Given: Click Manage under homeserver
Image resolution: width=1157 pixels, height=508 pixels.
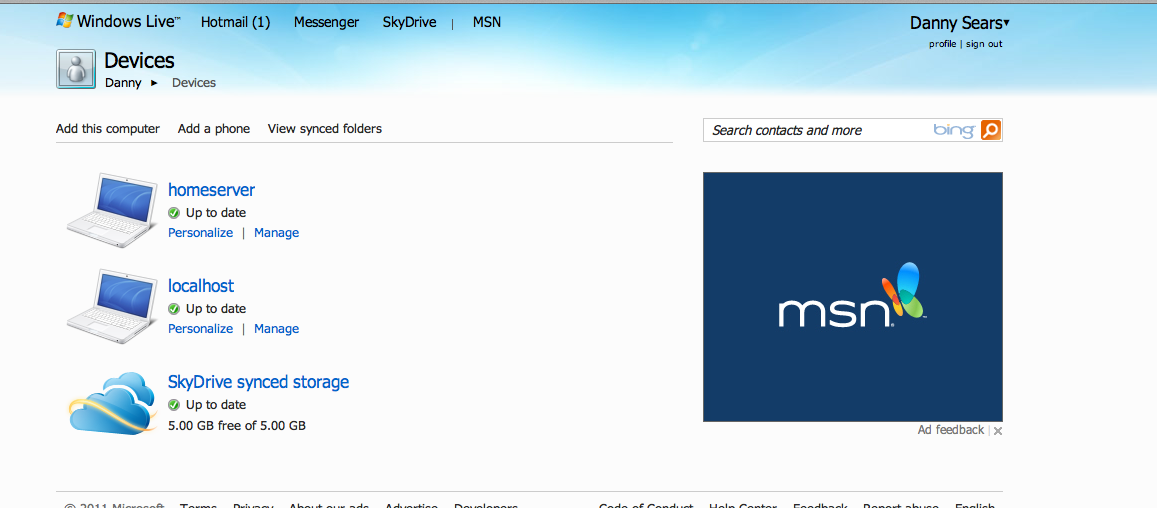Looking at the screenshot, I should pyautogui.click(x=277, y=233).
